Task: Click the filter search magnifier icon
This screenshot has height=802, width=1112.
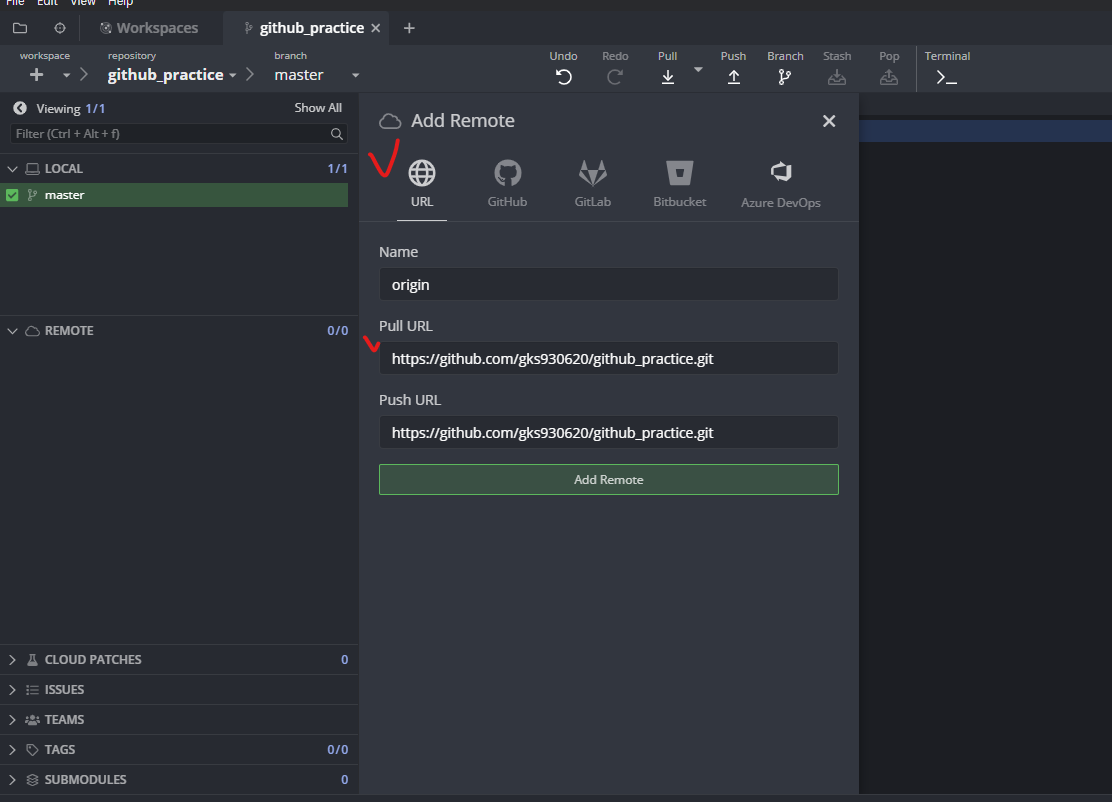Action: pos(337,134)
